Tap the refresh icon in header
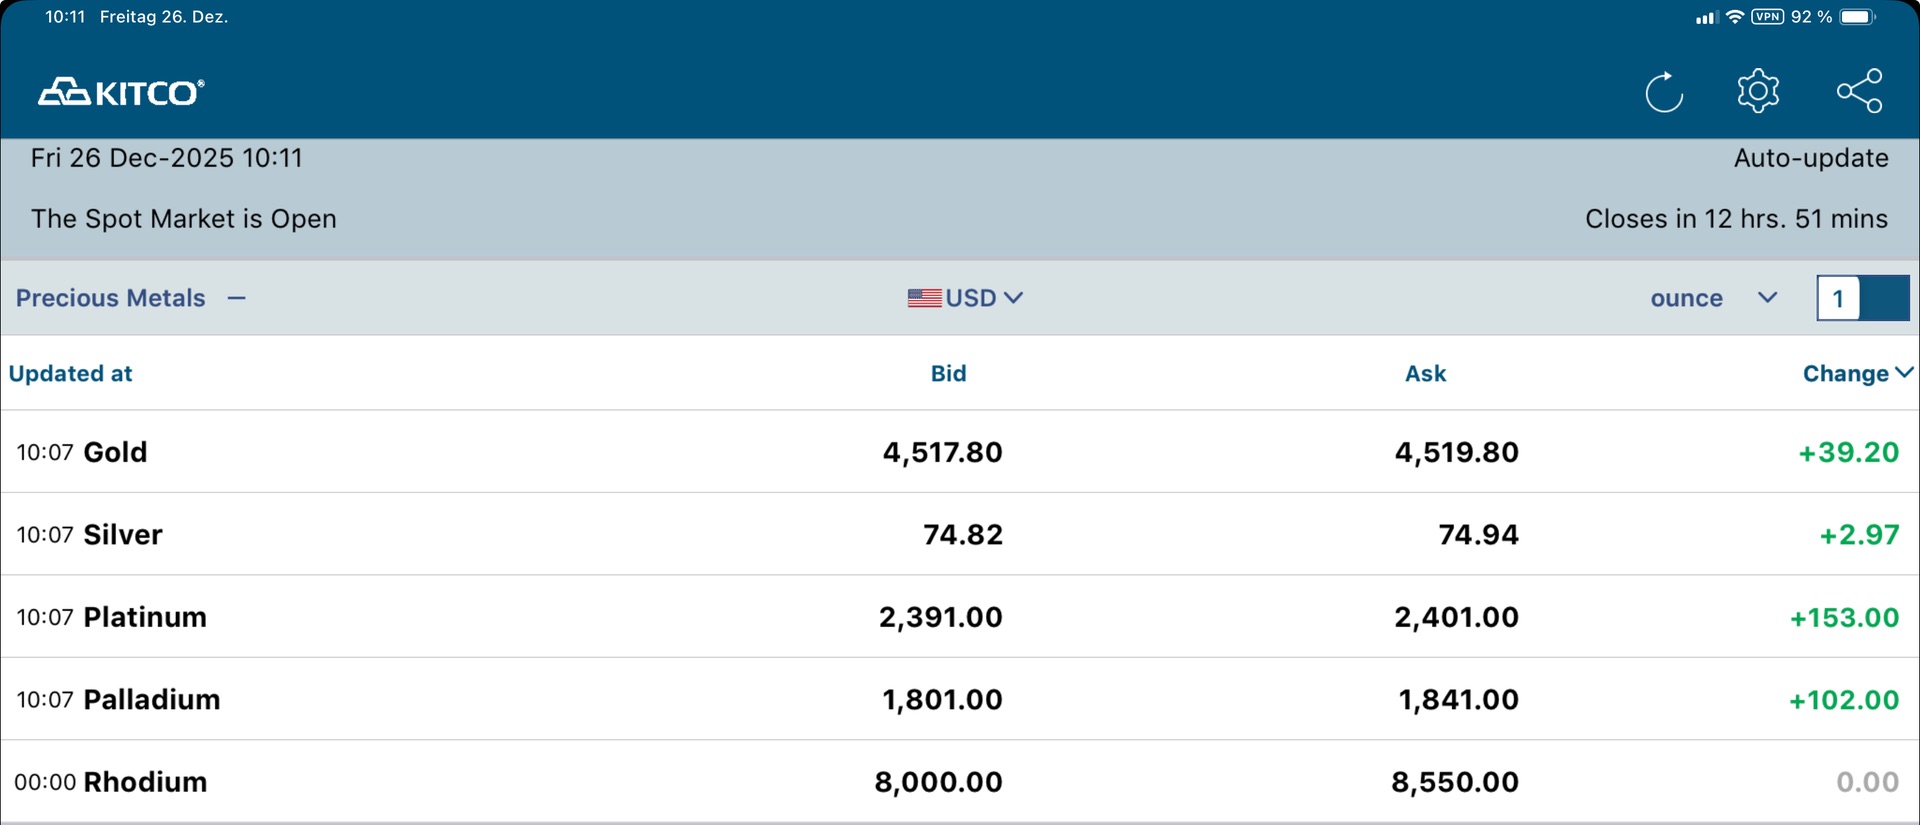Image resolution: width=1920 pixels, height=825 pixels. (x=1664, y=93)
